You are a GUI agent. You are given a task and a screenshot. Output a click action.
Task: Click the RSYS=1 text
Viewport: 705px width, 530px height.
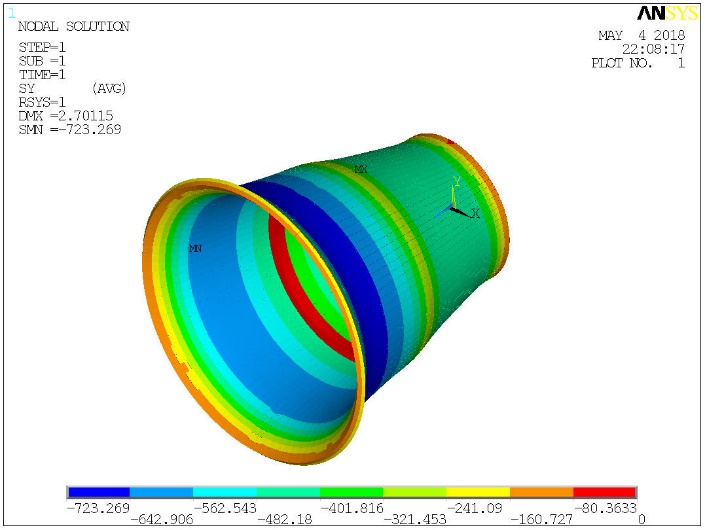click(x=42, y=102)
